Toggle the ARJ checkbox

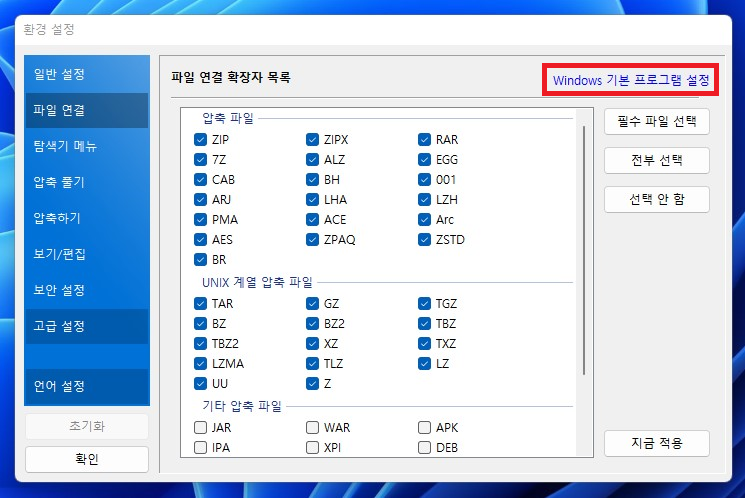[201, 200]
